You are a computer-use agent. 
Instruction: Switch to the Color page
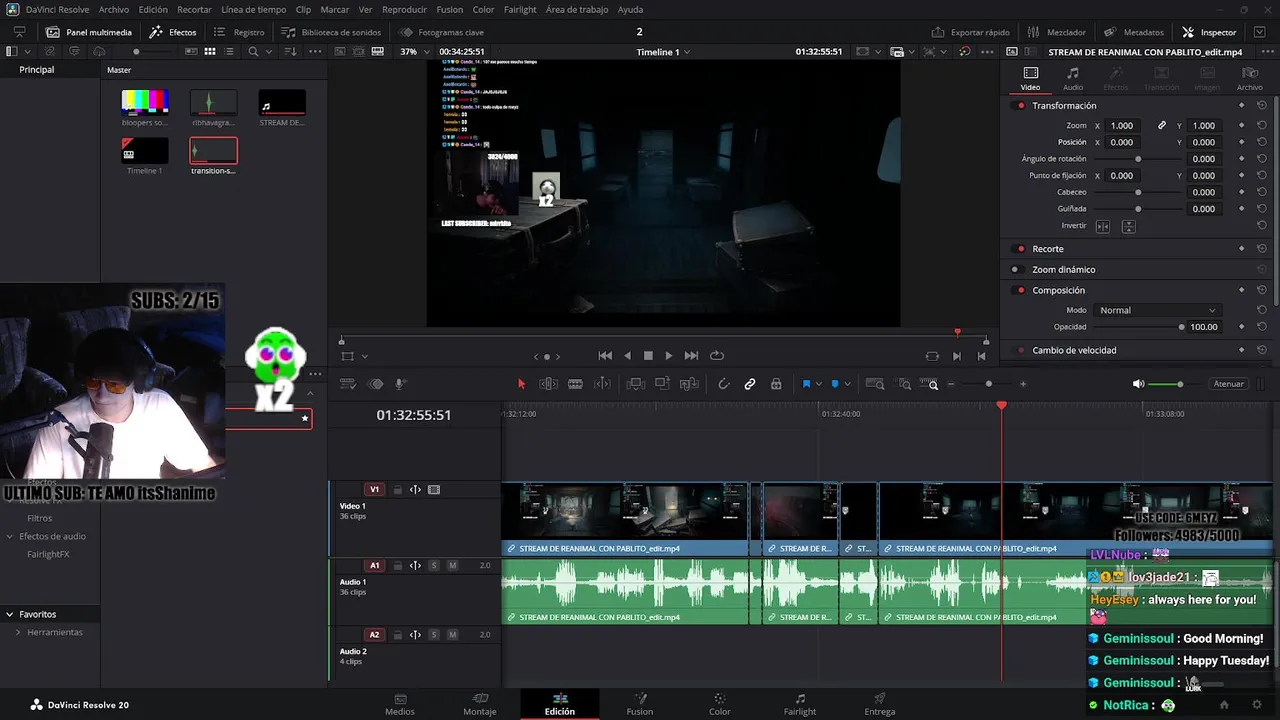click(720, 704)
